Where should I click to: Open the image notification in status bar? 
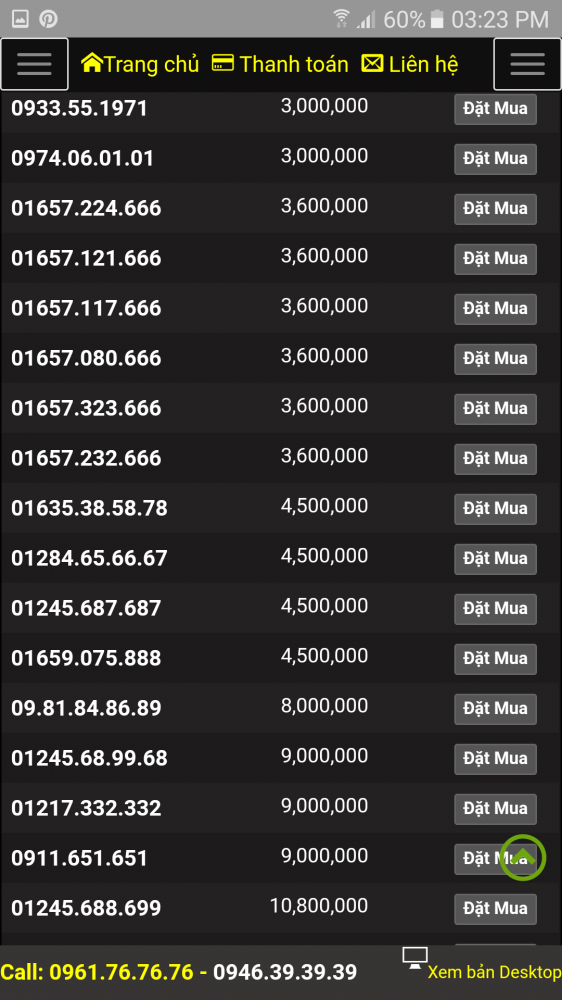click(x=20, y=19)
